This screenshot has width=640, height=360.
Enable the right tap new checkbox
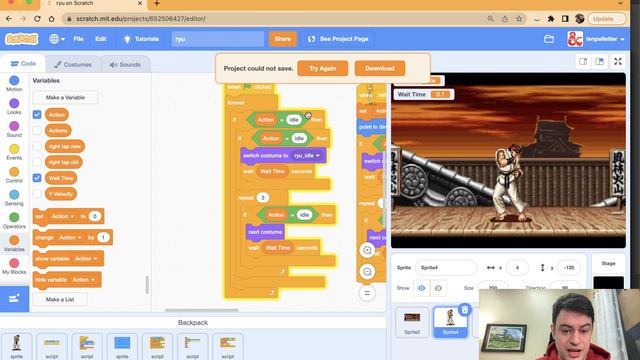37,146
